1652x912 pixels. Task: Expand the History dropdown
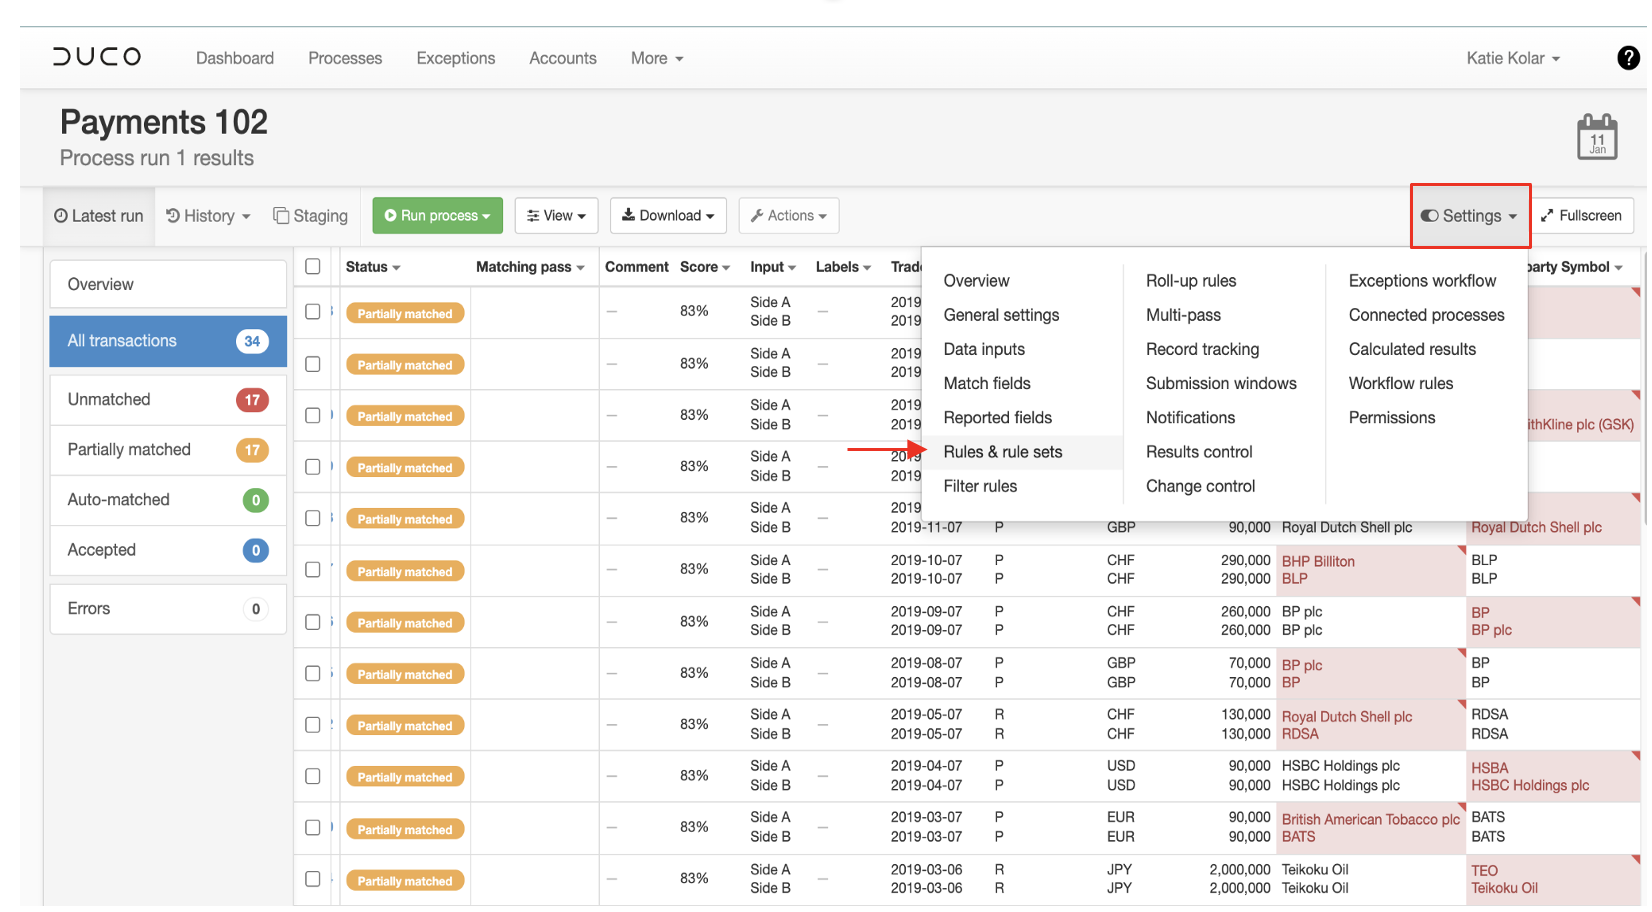click(x=208, y=216)
